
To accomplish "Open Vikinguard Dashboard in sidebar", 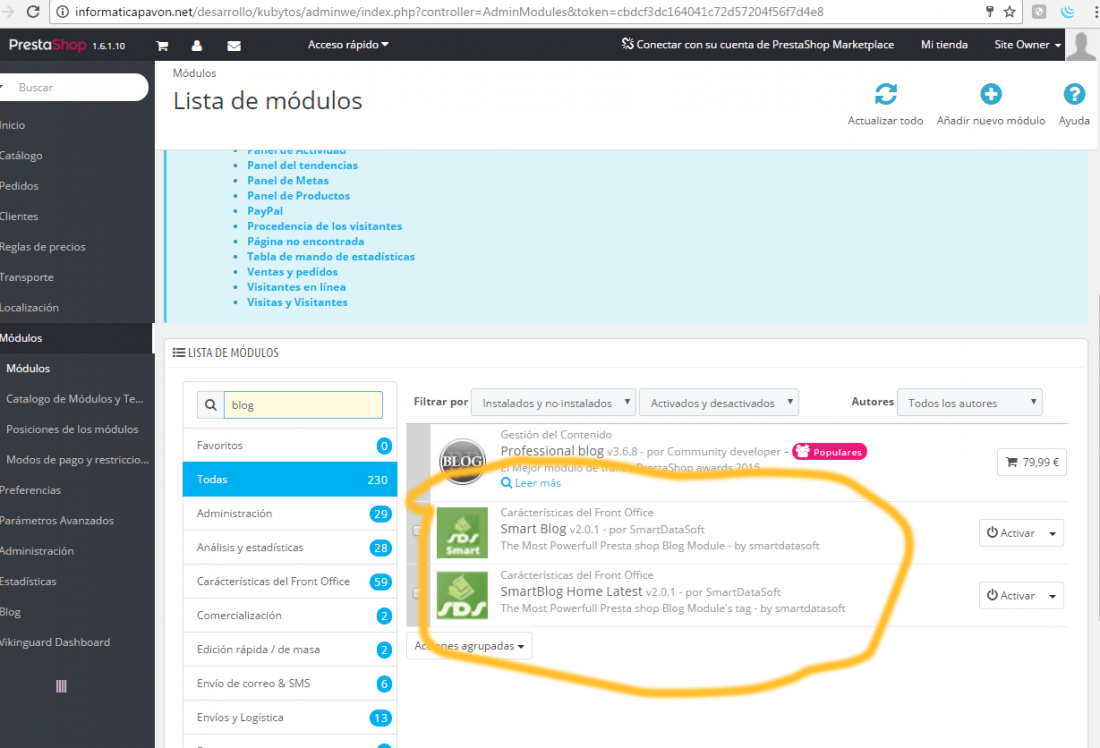I will [55, 642].
